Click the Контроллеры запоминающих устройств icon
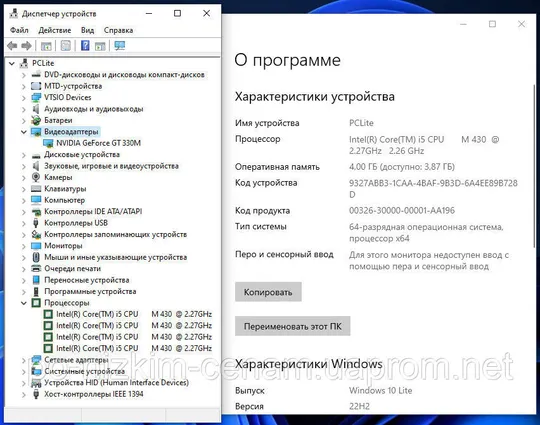Image resolution: width=540 pixels, height=425 pixels. 36,235
